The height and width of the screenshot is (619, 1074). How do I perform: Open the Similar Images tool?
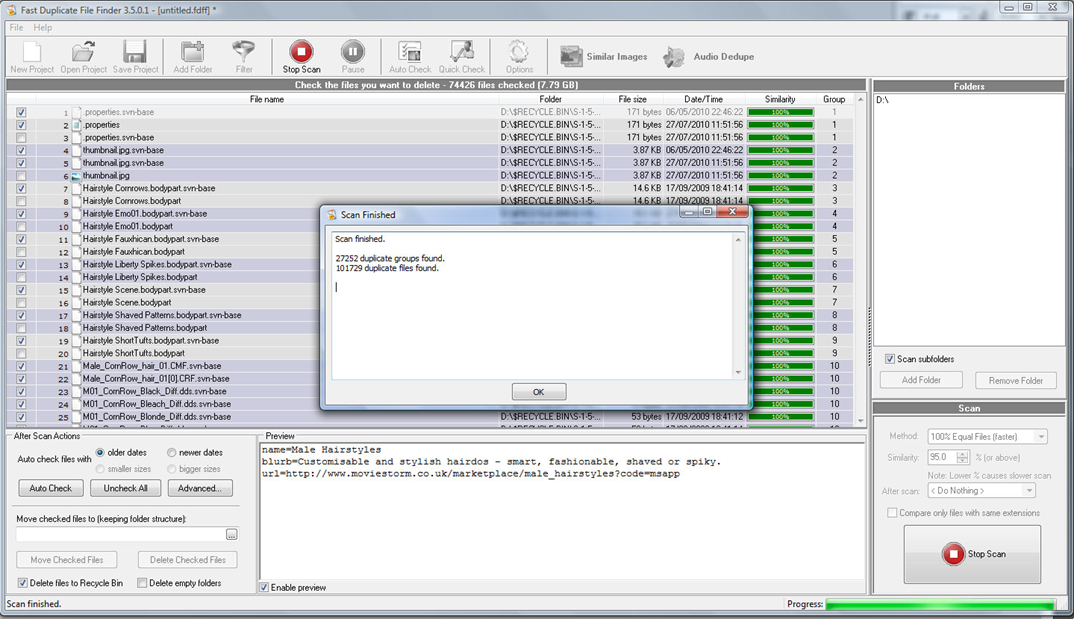[x=603, y=57]
